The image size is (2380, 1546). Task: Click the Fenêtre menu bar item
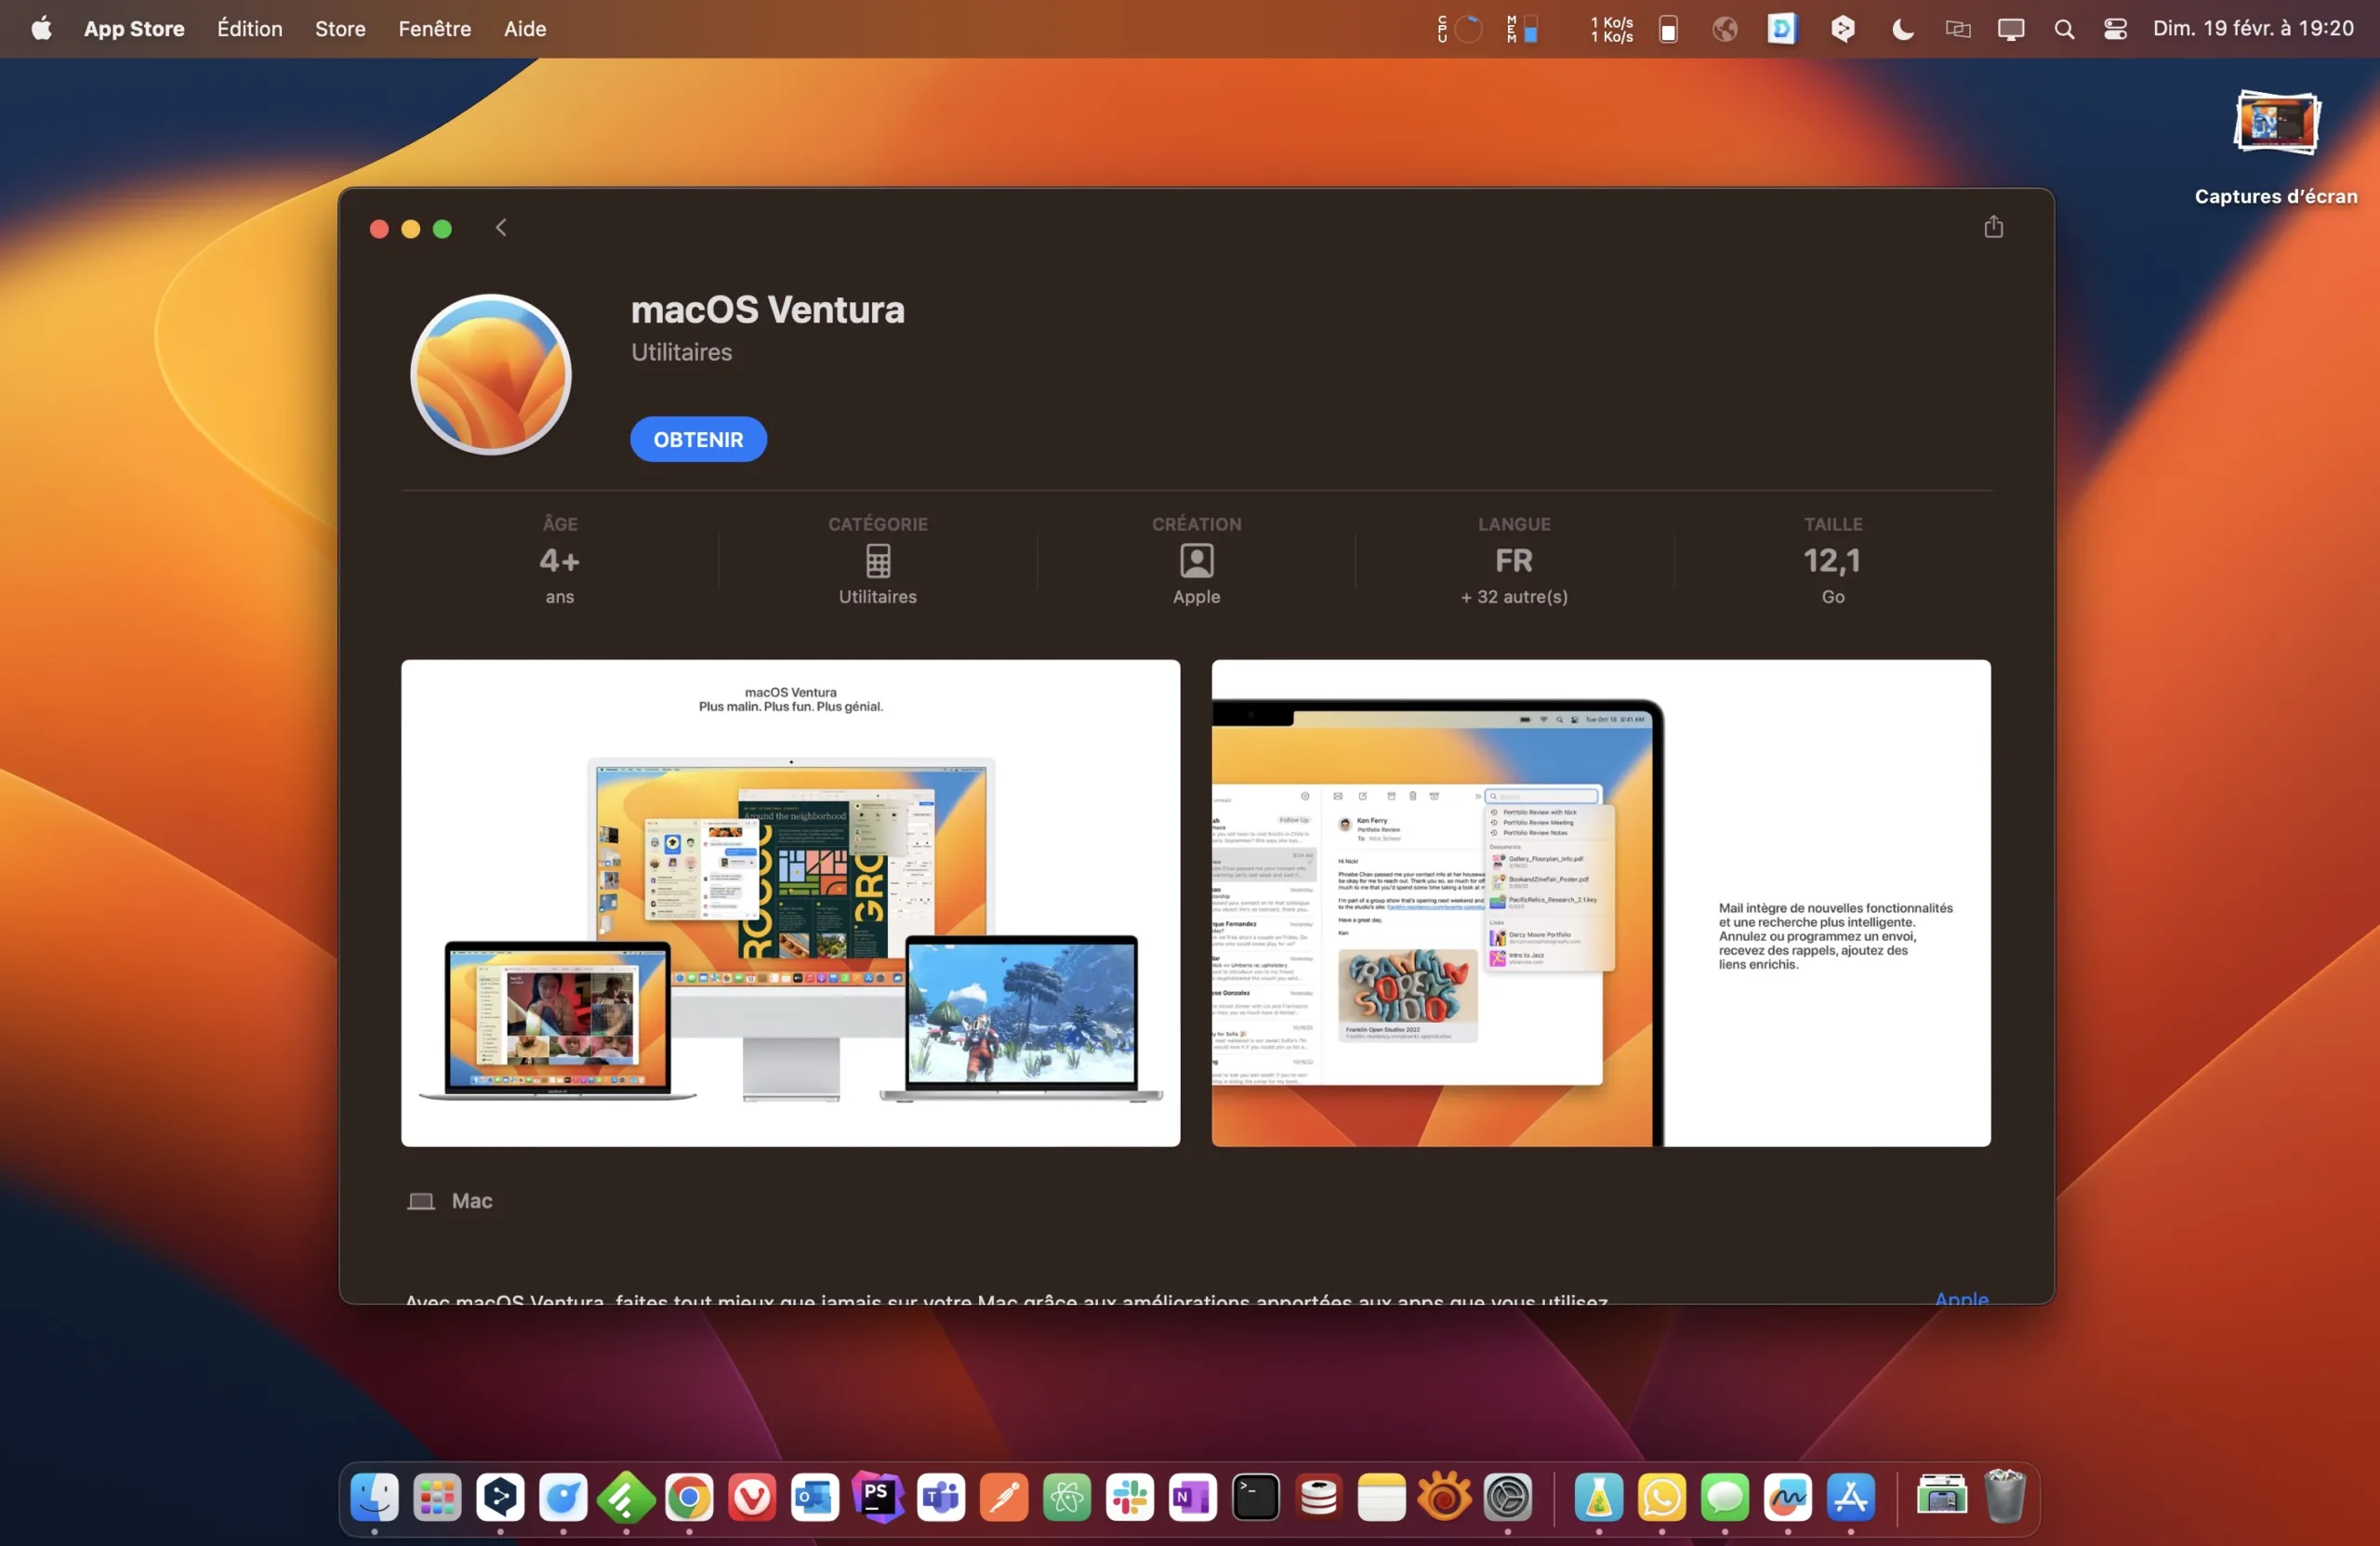click(433, 30)
